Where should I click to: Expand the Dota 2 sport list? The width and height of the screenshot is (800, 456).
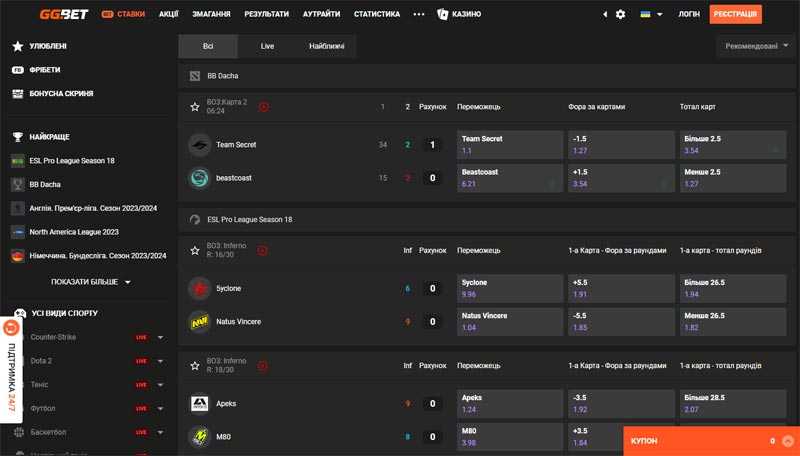click(x=160, y=361)
